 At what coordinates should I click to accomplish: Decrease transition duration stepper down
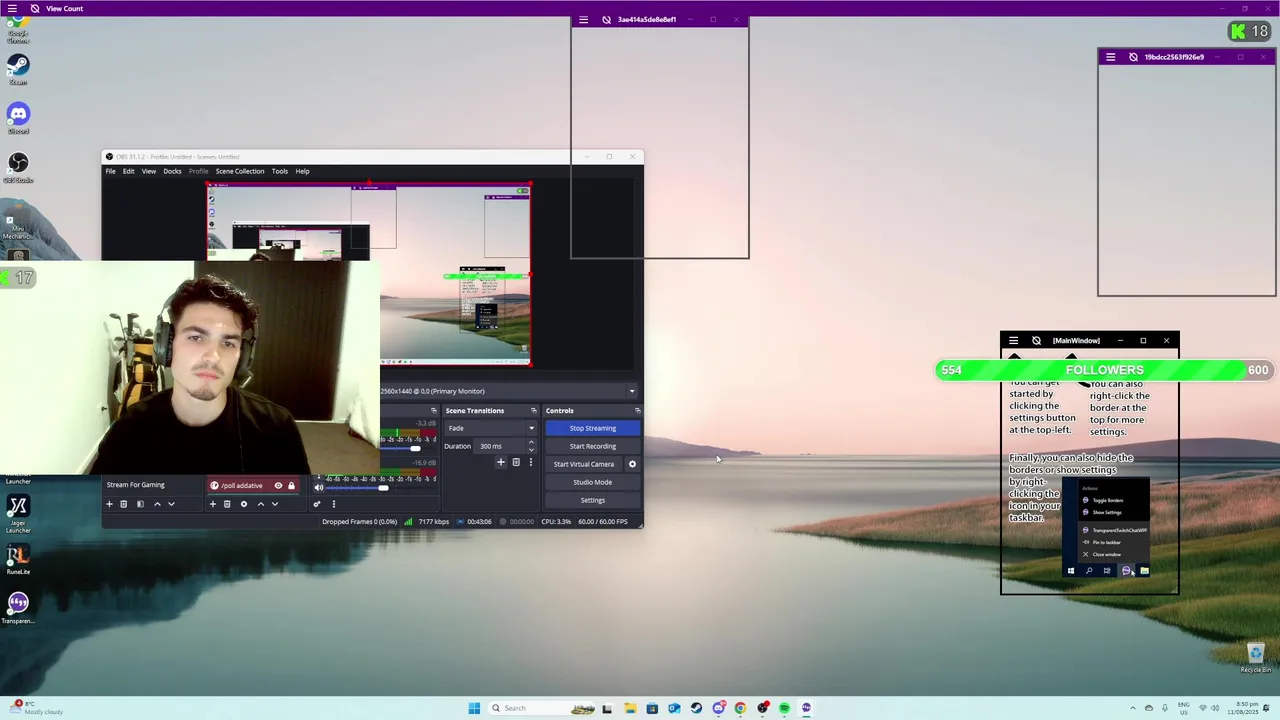[x=531, y=449]
